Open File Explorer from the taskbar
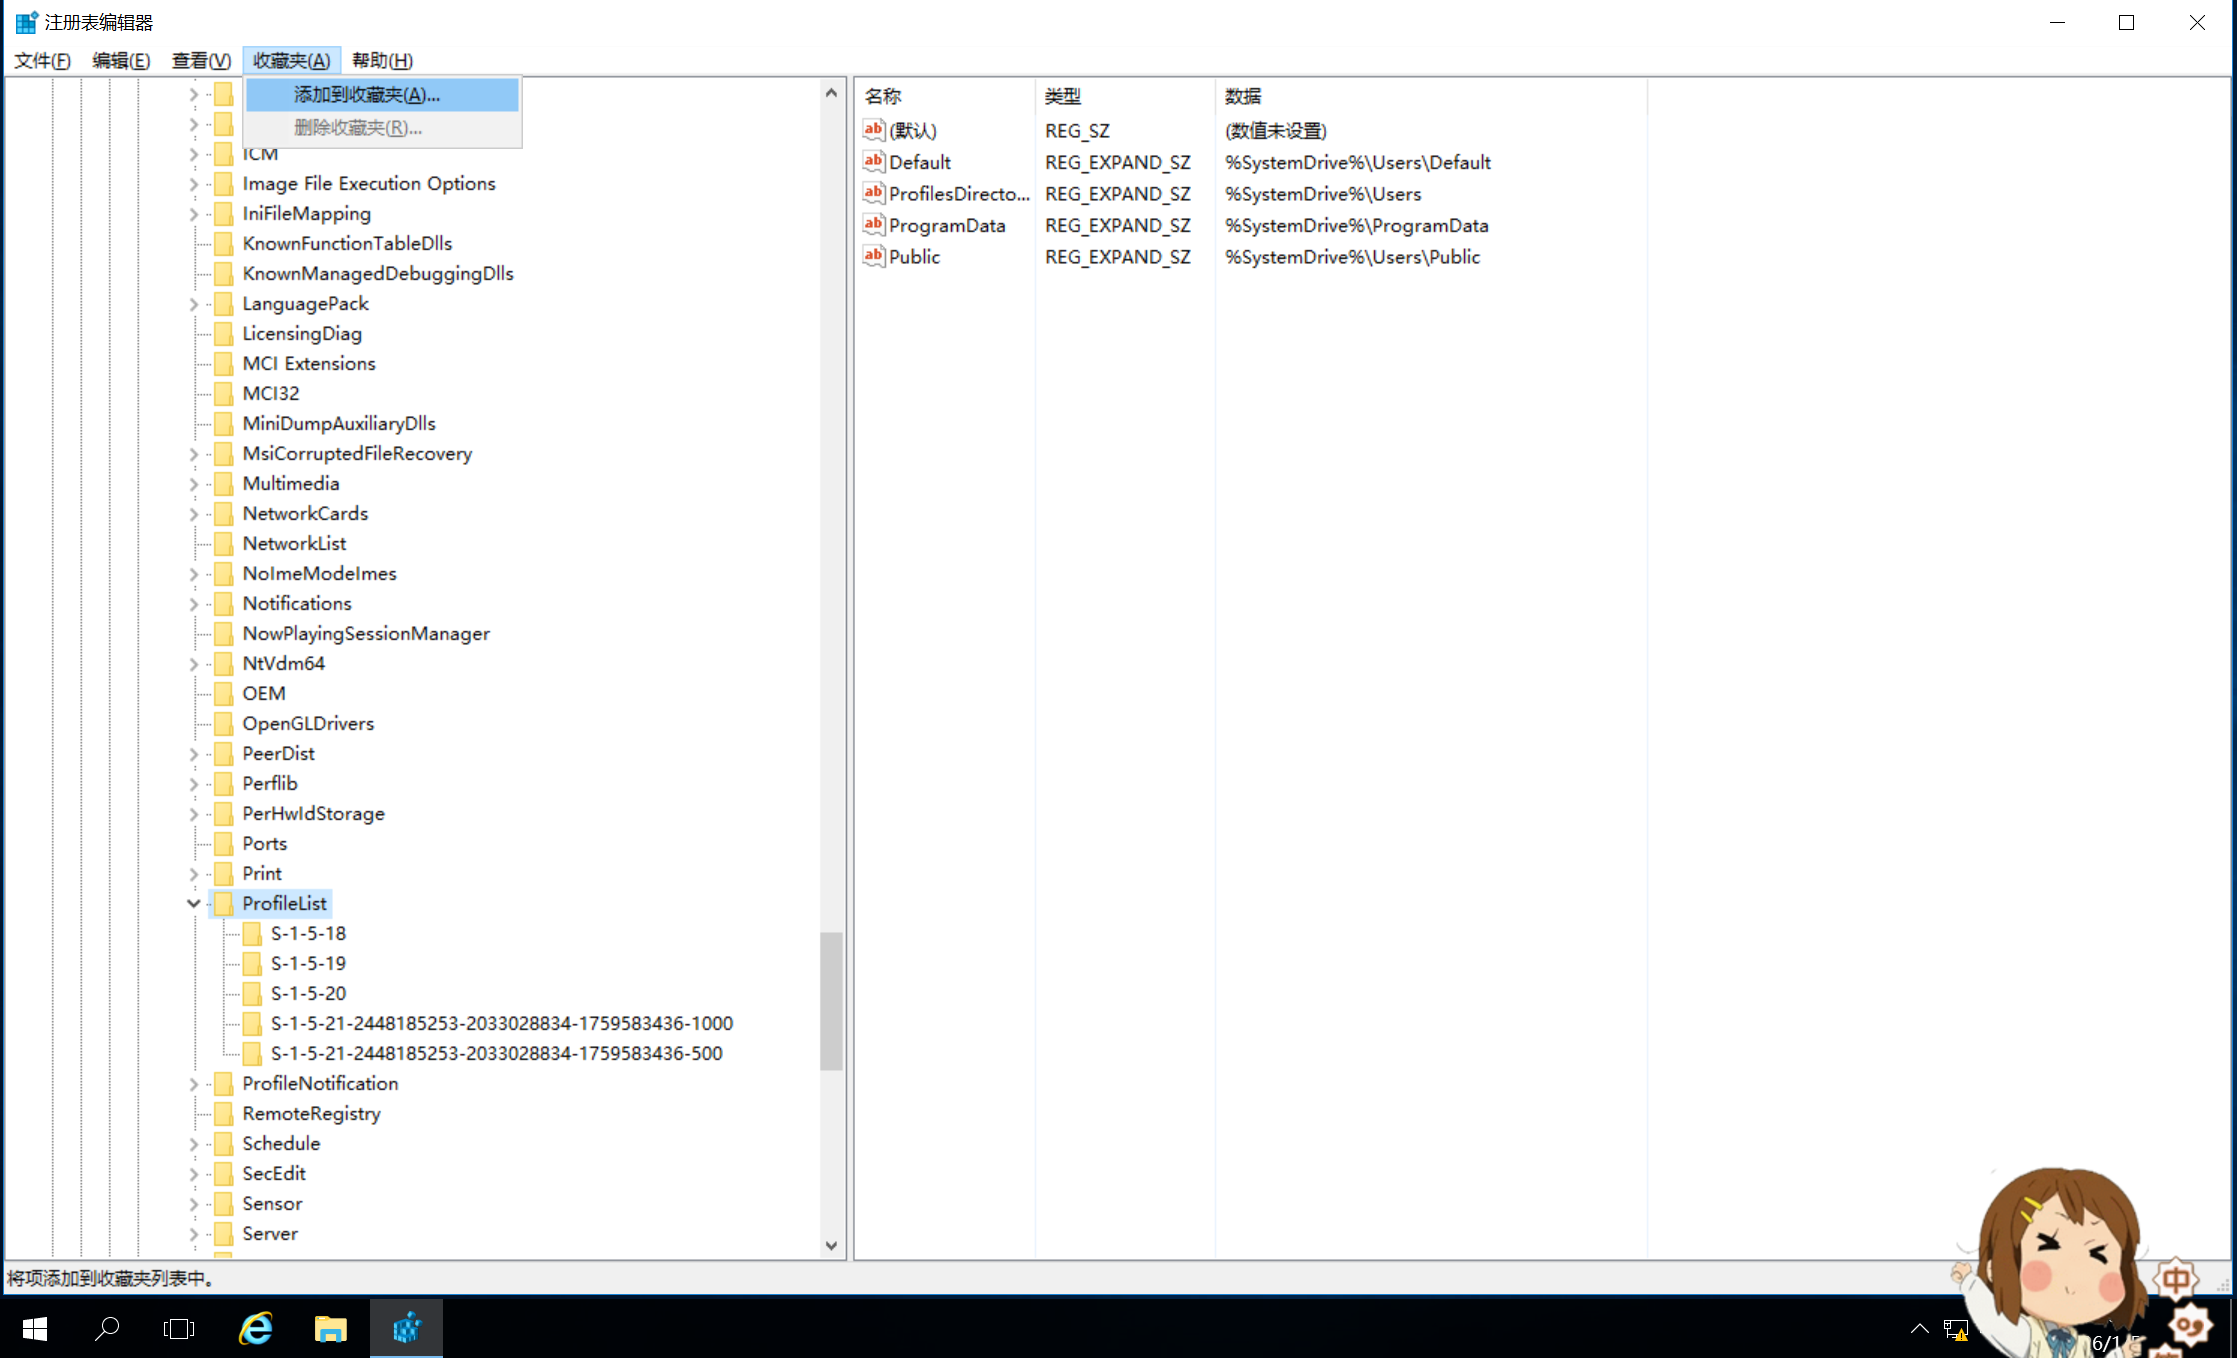2237x1358 pixels. point(330,1328)
